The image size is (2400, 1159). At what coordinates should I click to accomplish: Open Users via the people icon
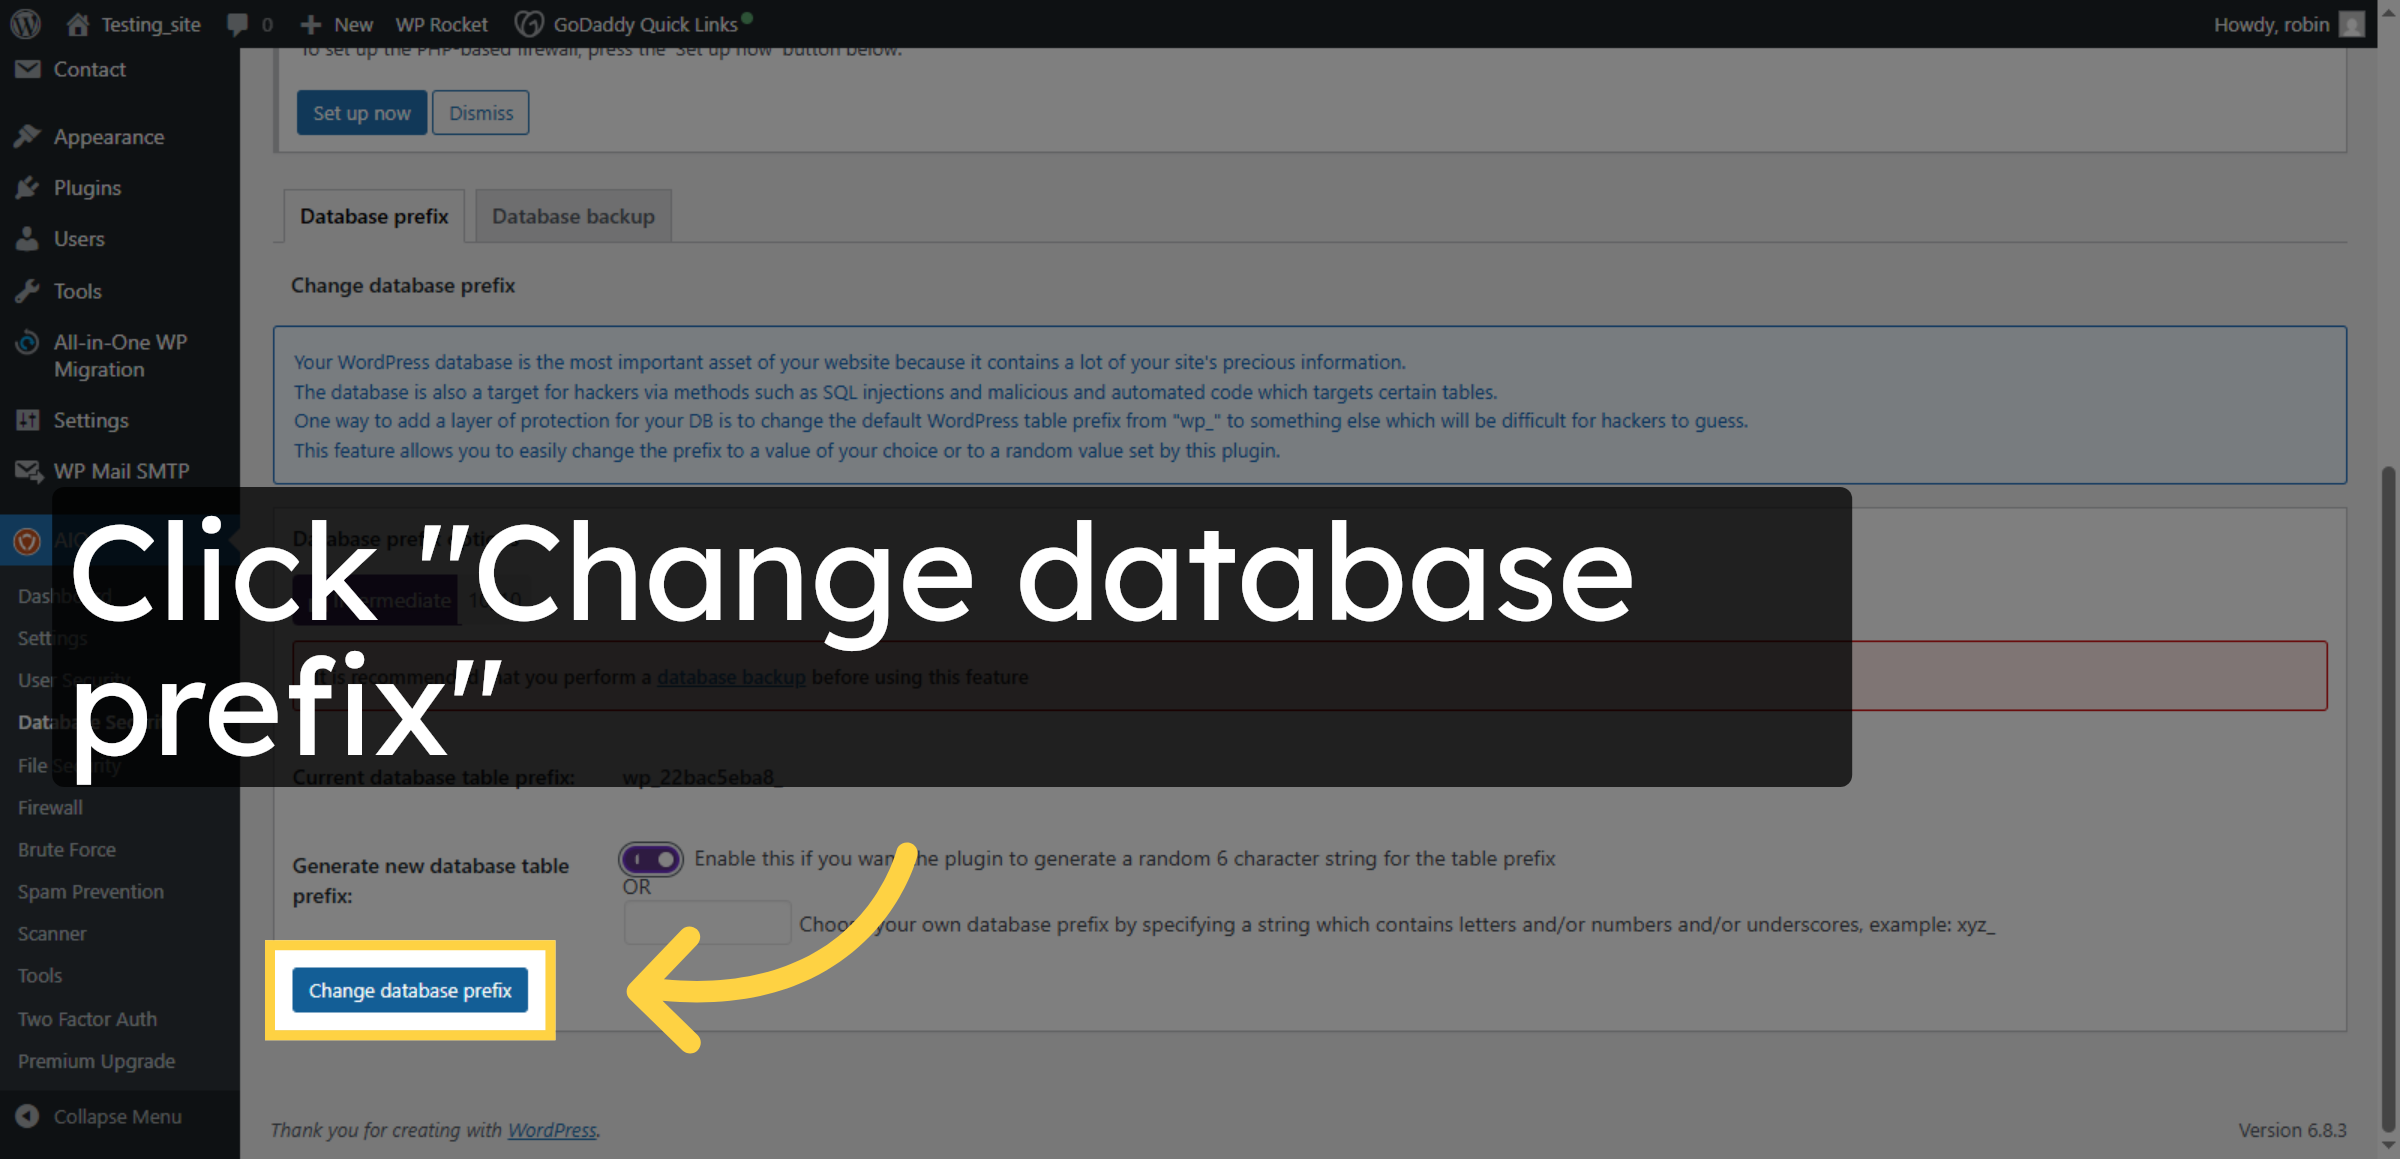tap(28, 239)
